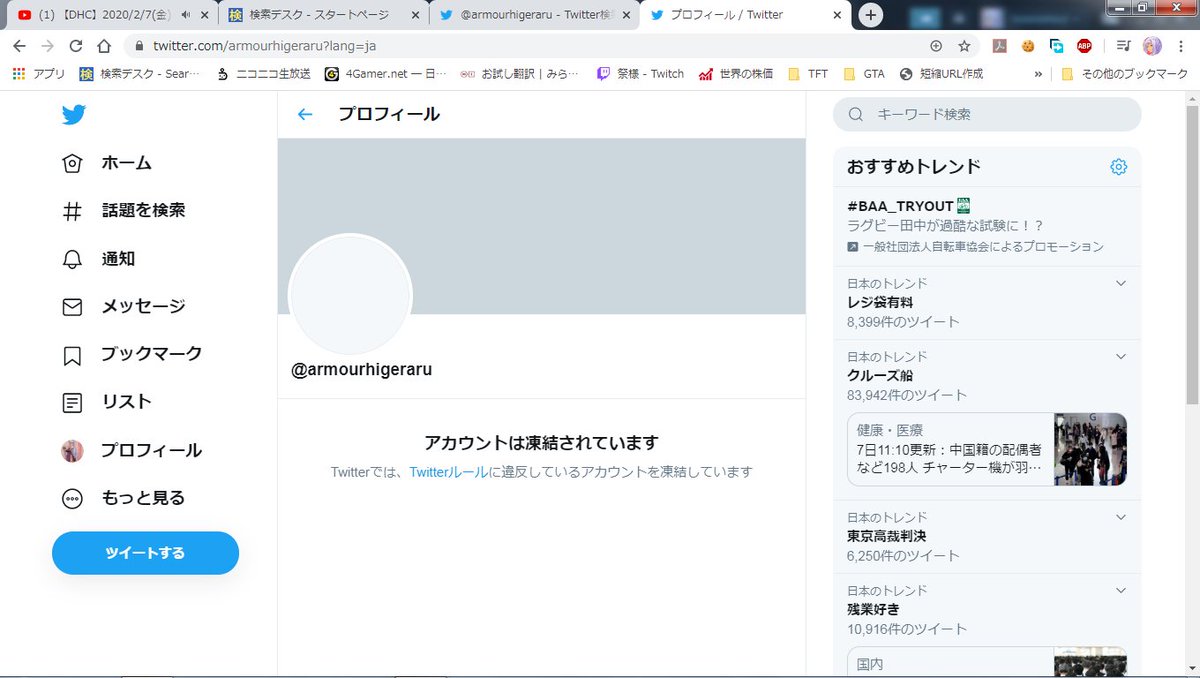Click the Twitter bird logo in sidebar
The height and width of the screenshot is (678, 1200).
73,115
